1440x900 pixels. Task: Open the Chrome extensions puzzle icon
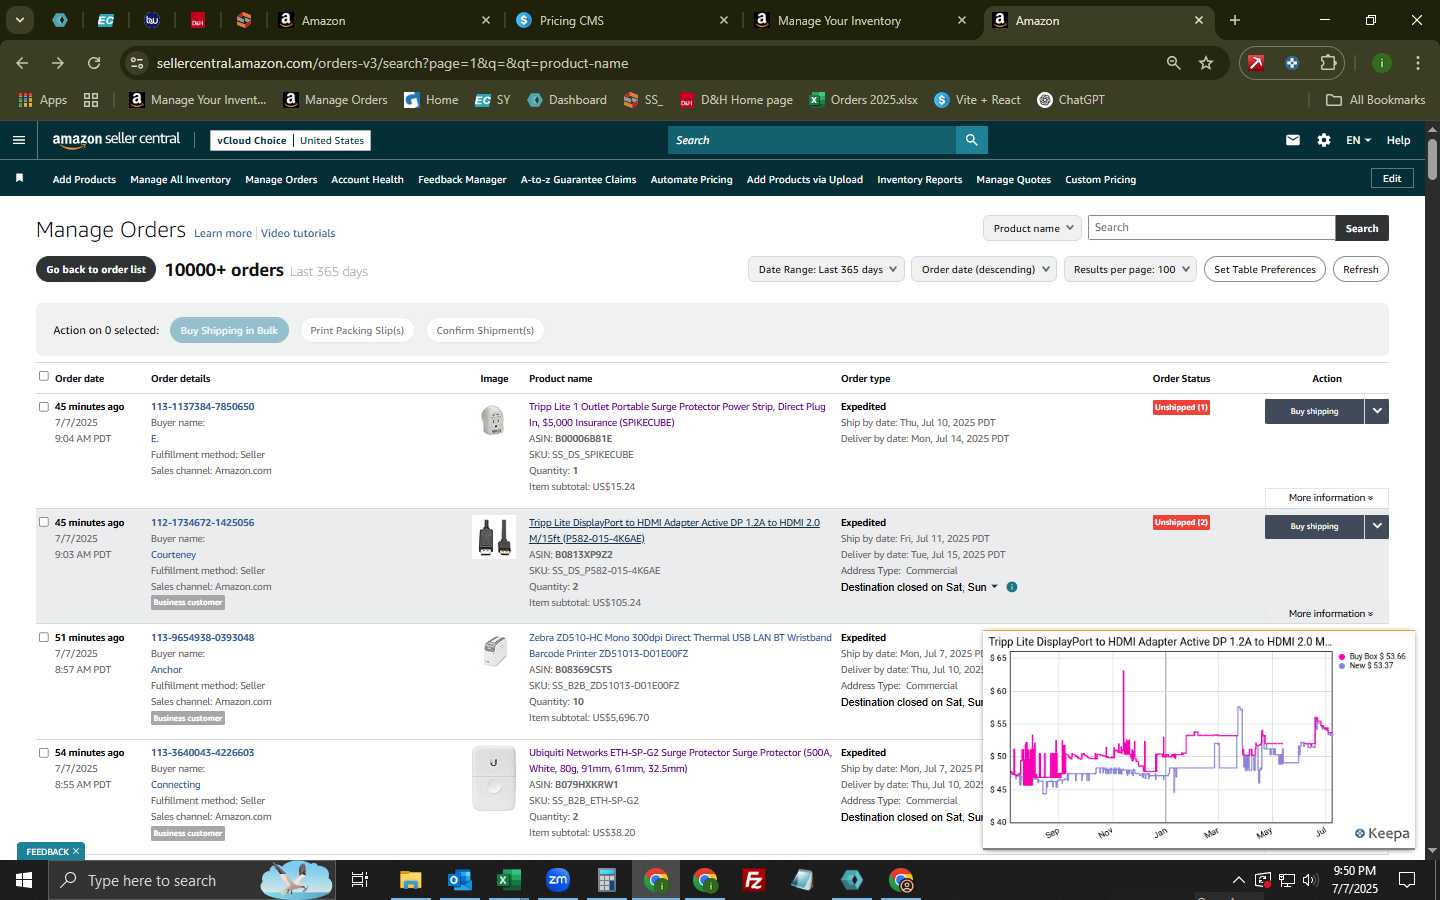(x=1328, y=63)
